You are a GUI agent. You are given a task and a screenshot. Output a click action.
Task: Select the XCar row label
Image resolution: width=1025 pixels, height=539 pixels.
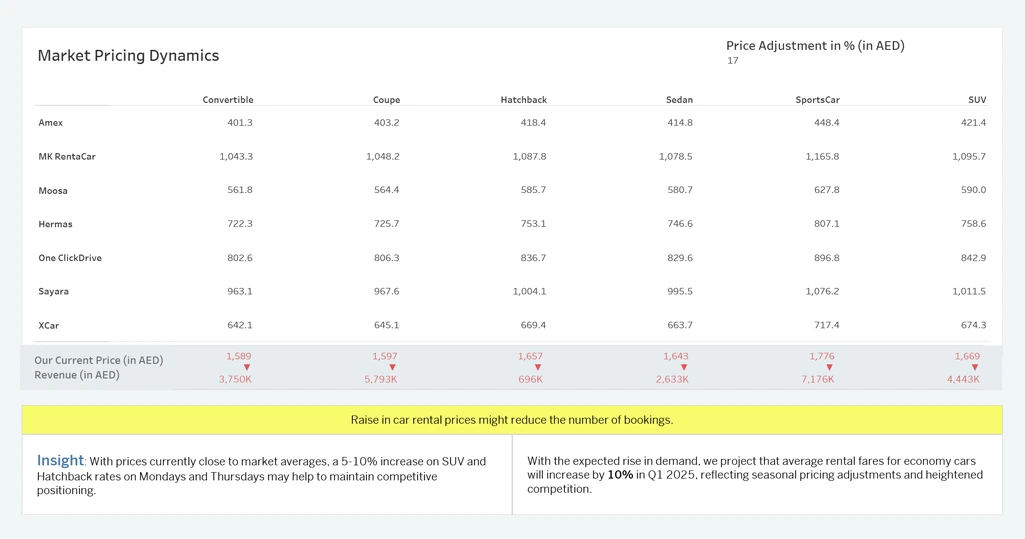[49, 325]
